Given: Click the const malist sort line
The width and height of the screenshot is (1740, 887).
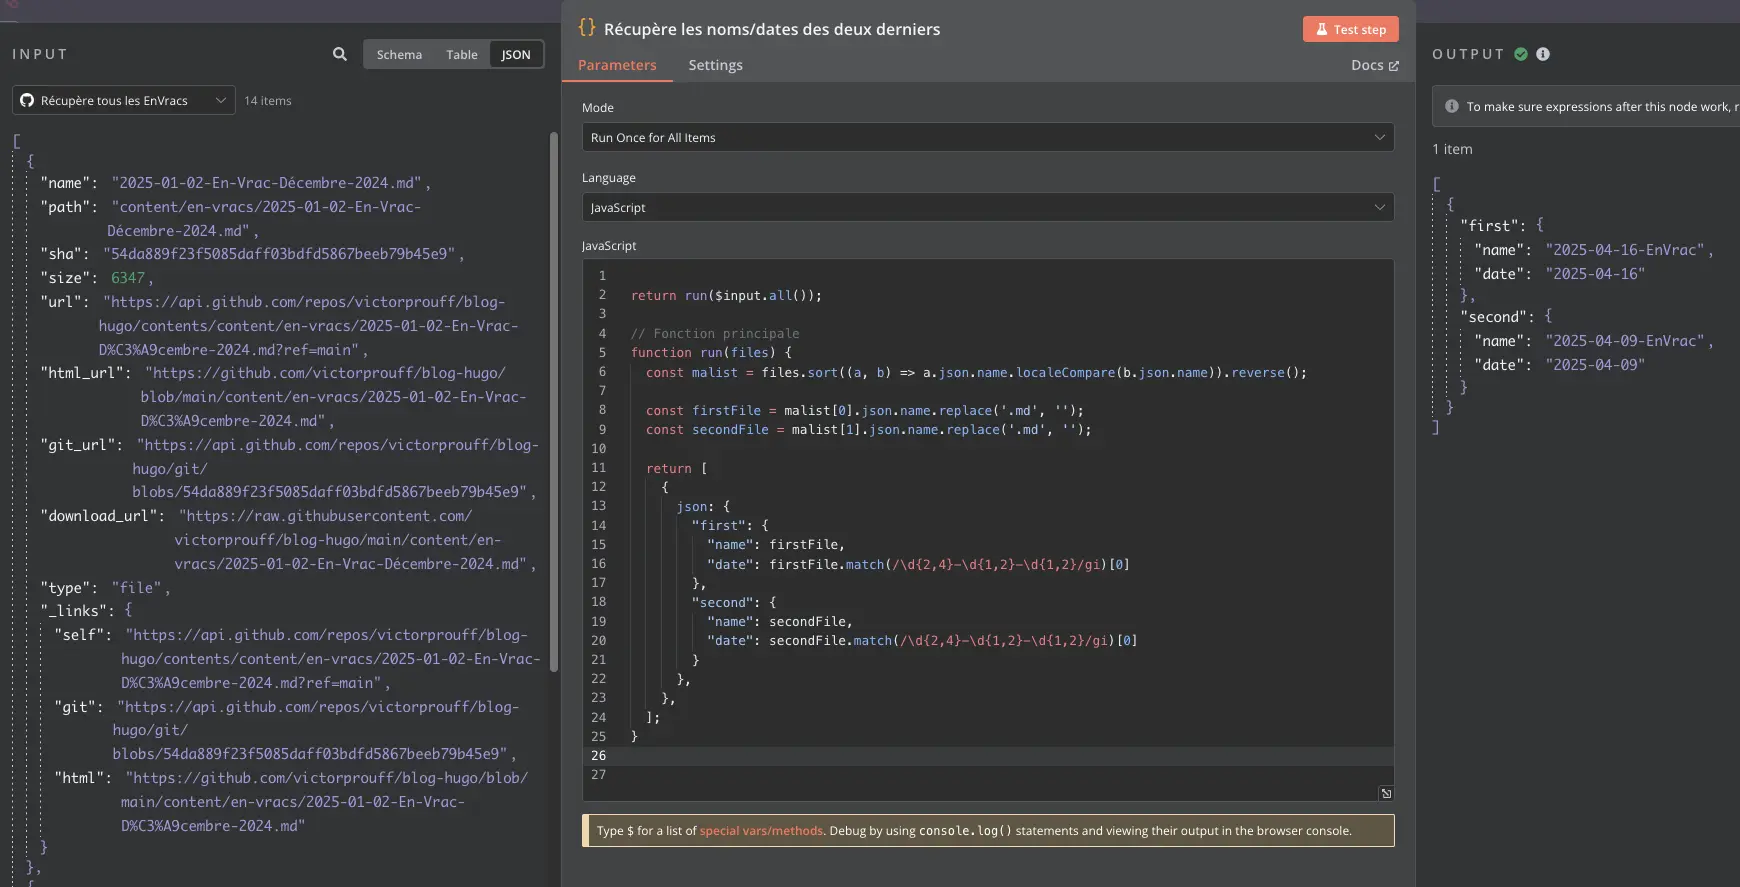Looking at the screenshot, I should click(976, 373).
